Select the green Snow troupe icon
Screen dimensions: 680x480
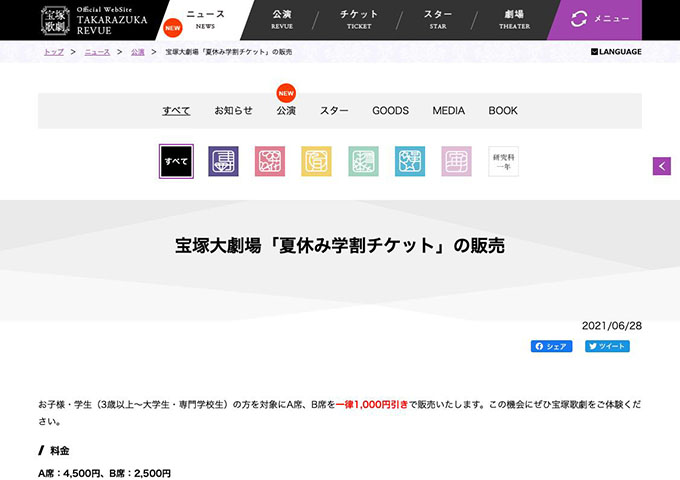(x=363, y=161)
